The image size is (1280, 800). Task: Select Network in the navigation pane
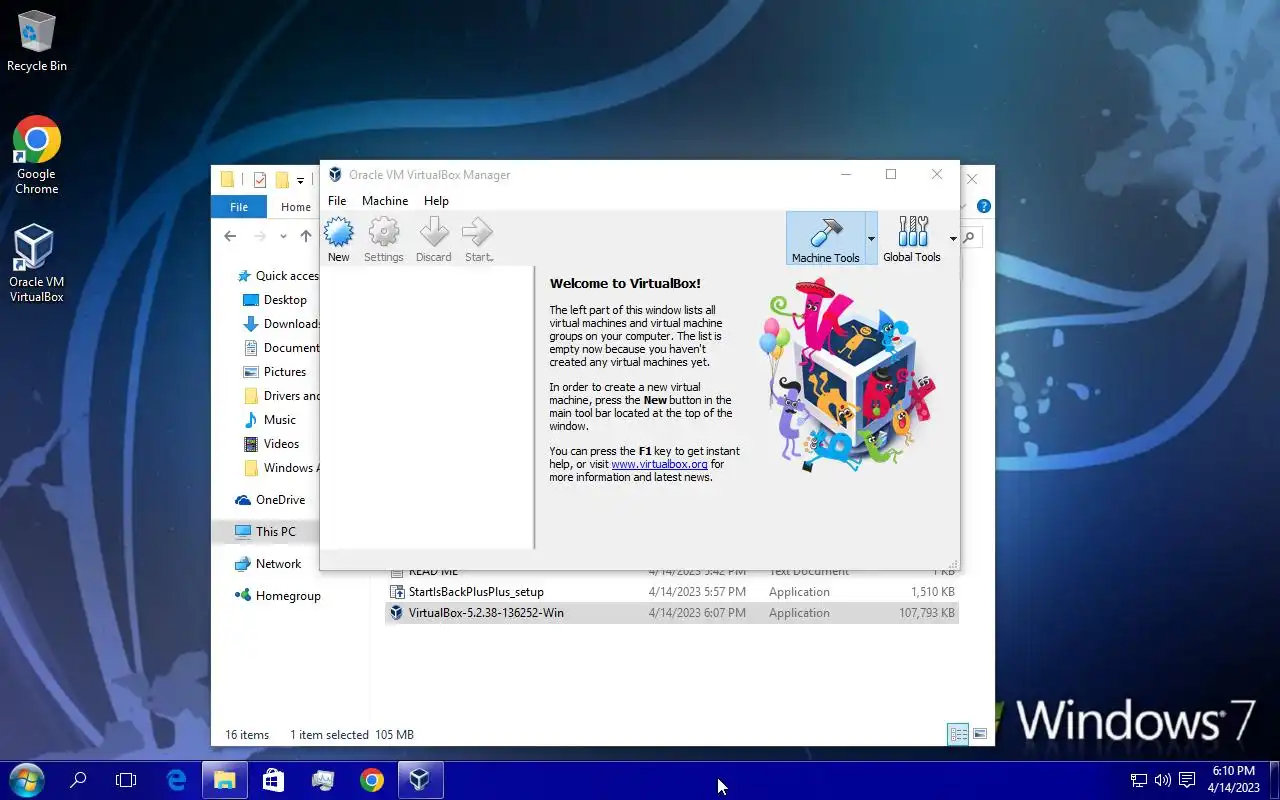click(268, 564)
